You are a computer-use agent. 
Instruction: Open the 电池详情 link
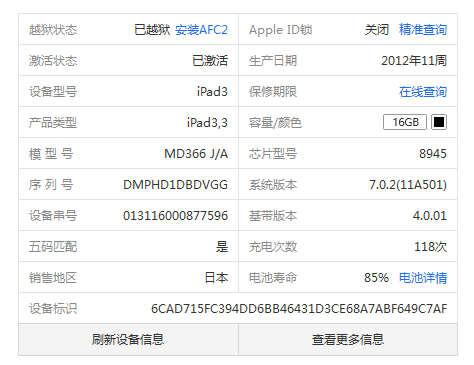[423, 278]
